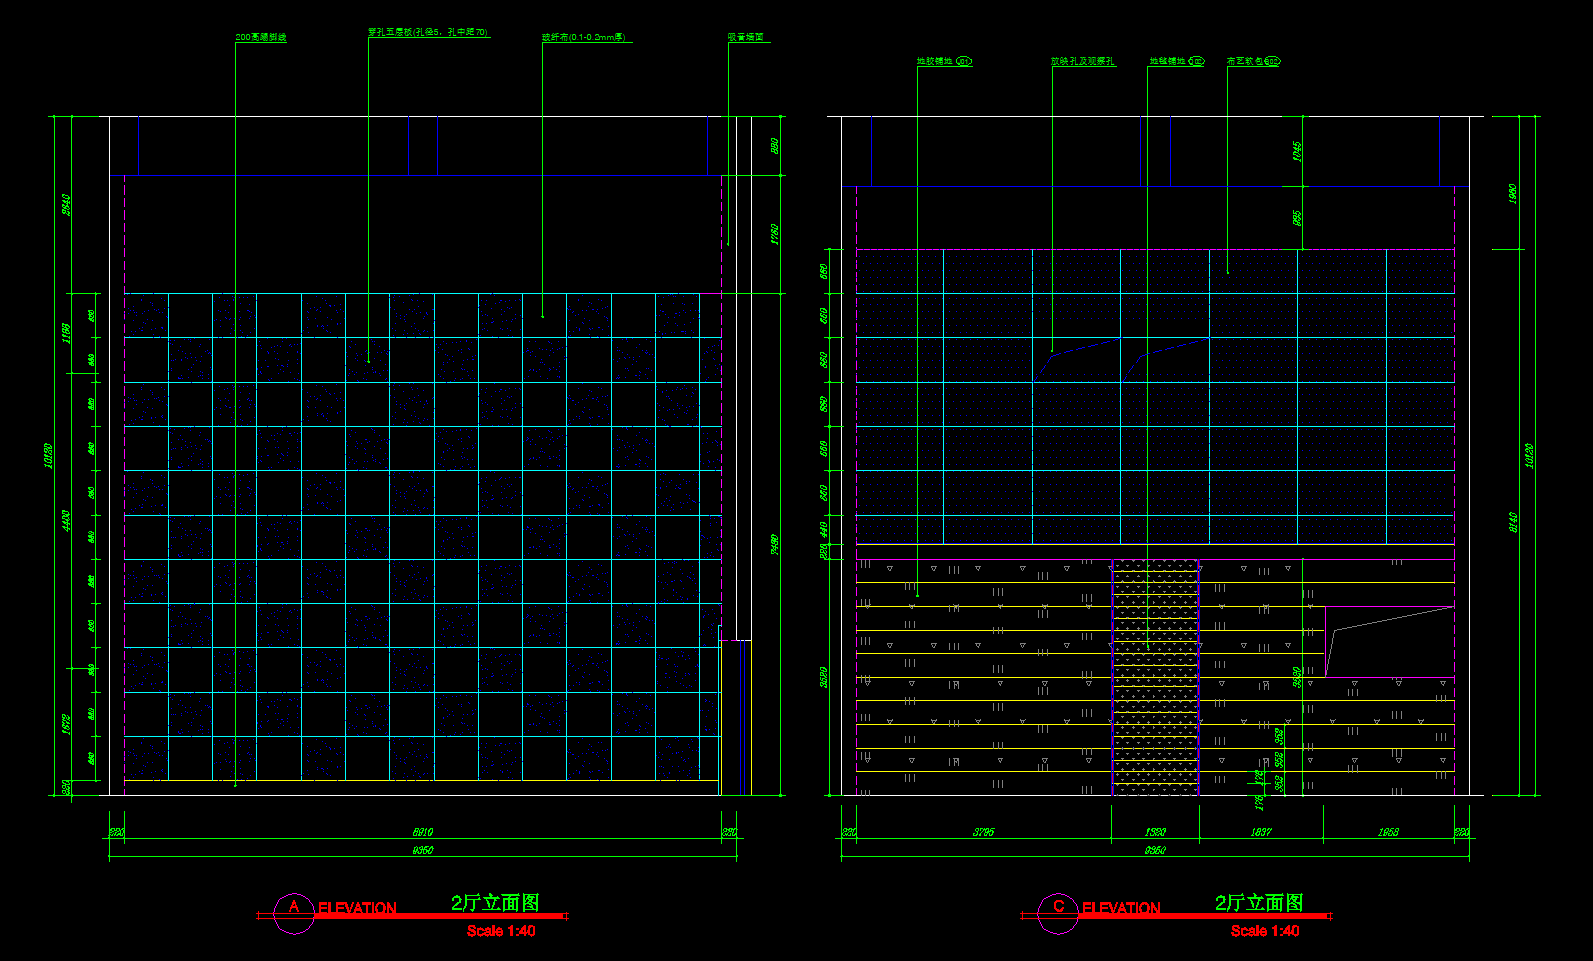Select the 8910 horizontal dimension text
The height and width of the screenshot is (961, 1593).
tap(422, 832)
